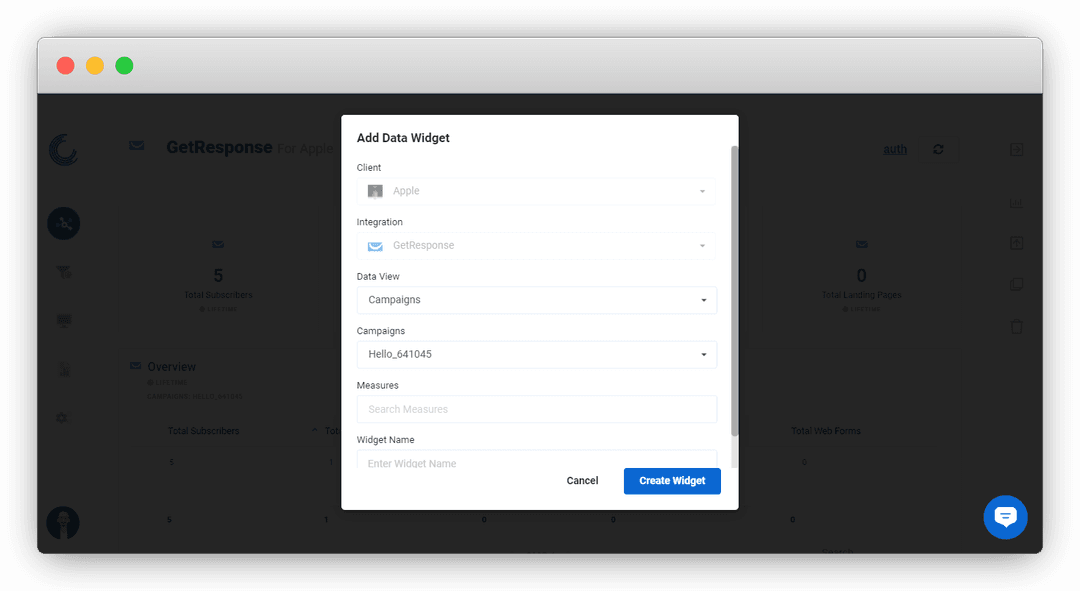Click the exit arrow icon at top right
The height and width of the screenshot is (591, 1080).
click(x=1016, y=149)
